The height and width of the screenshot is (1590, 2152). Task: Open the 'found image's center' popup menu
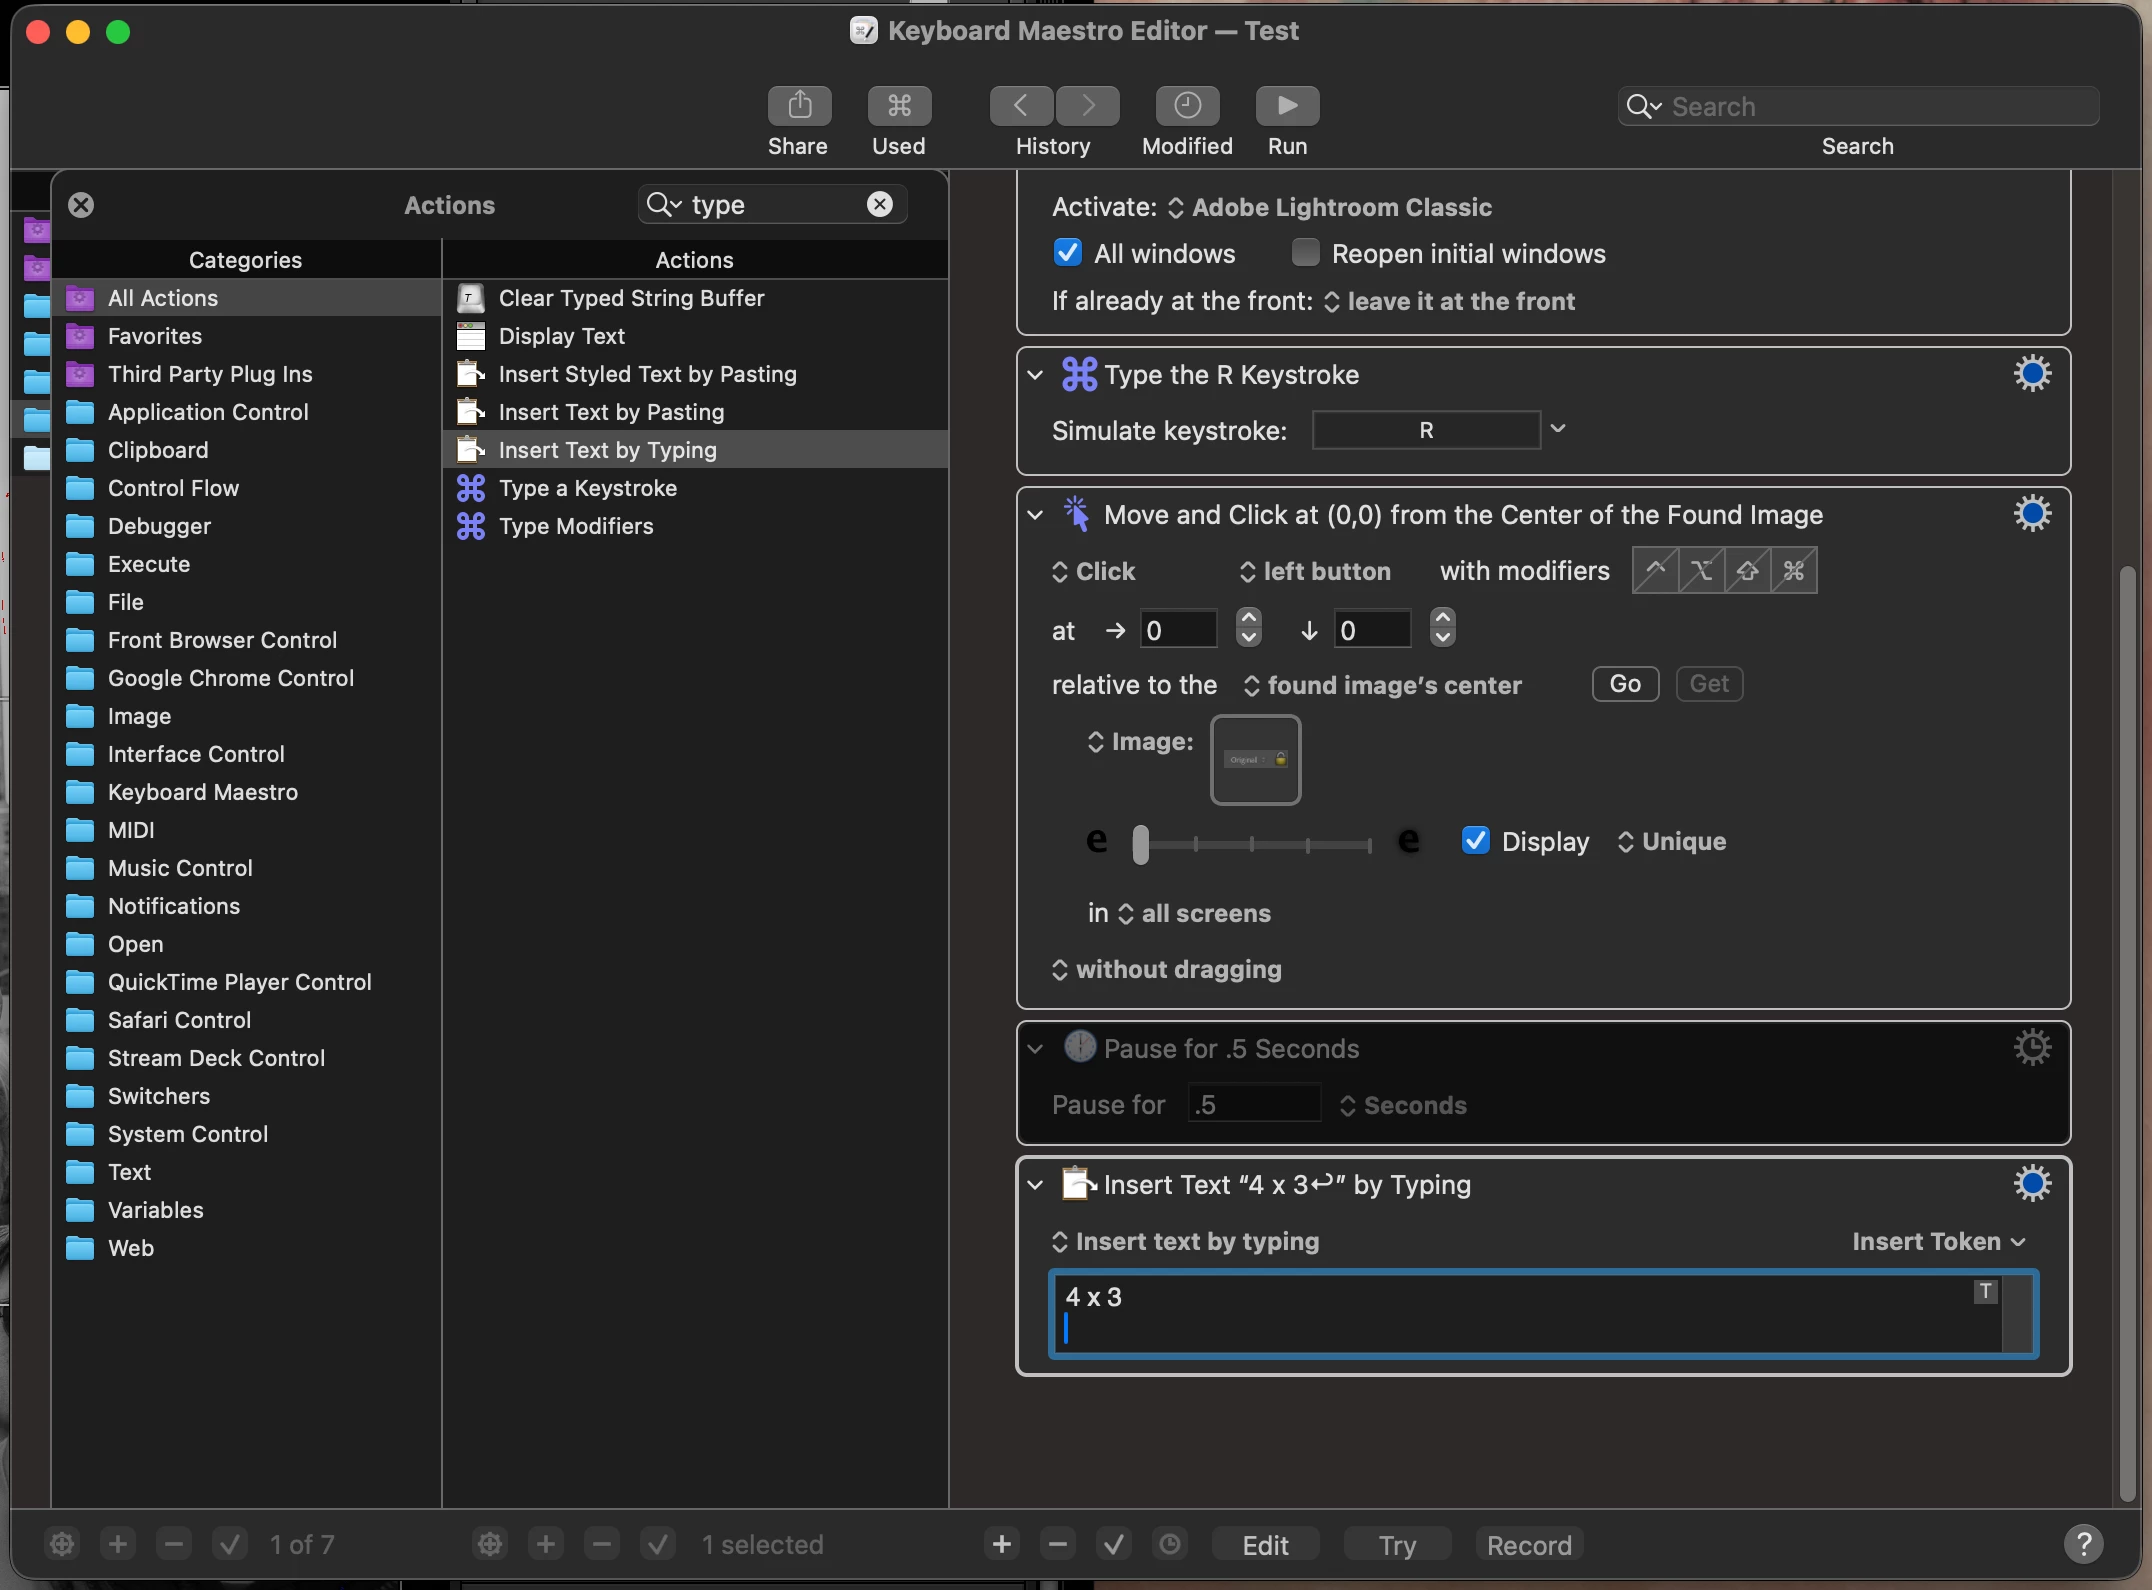(1383, 685)
